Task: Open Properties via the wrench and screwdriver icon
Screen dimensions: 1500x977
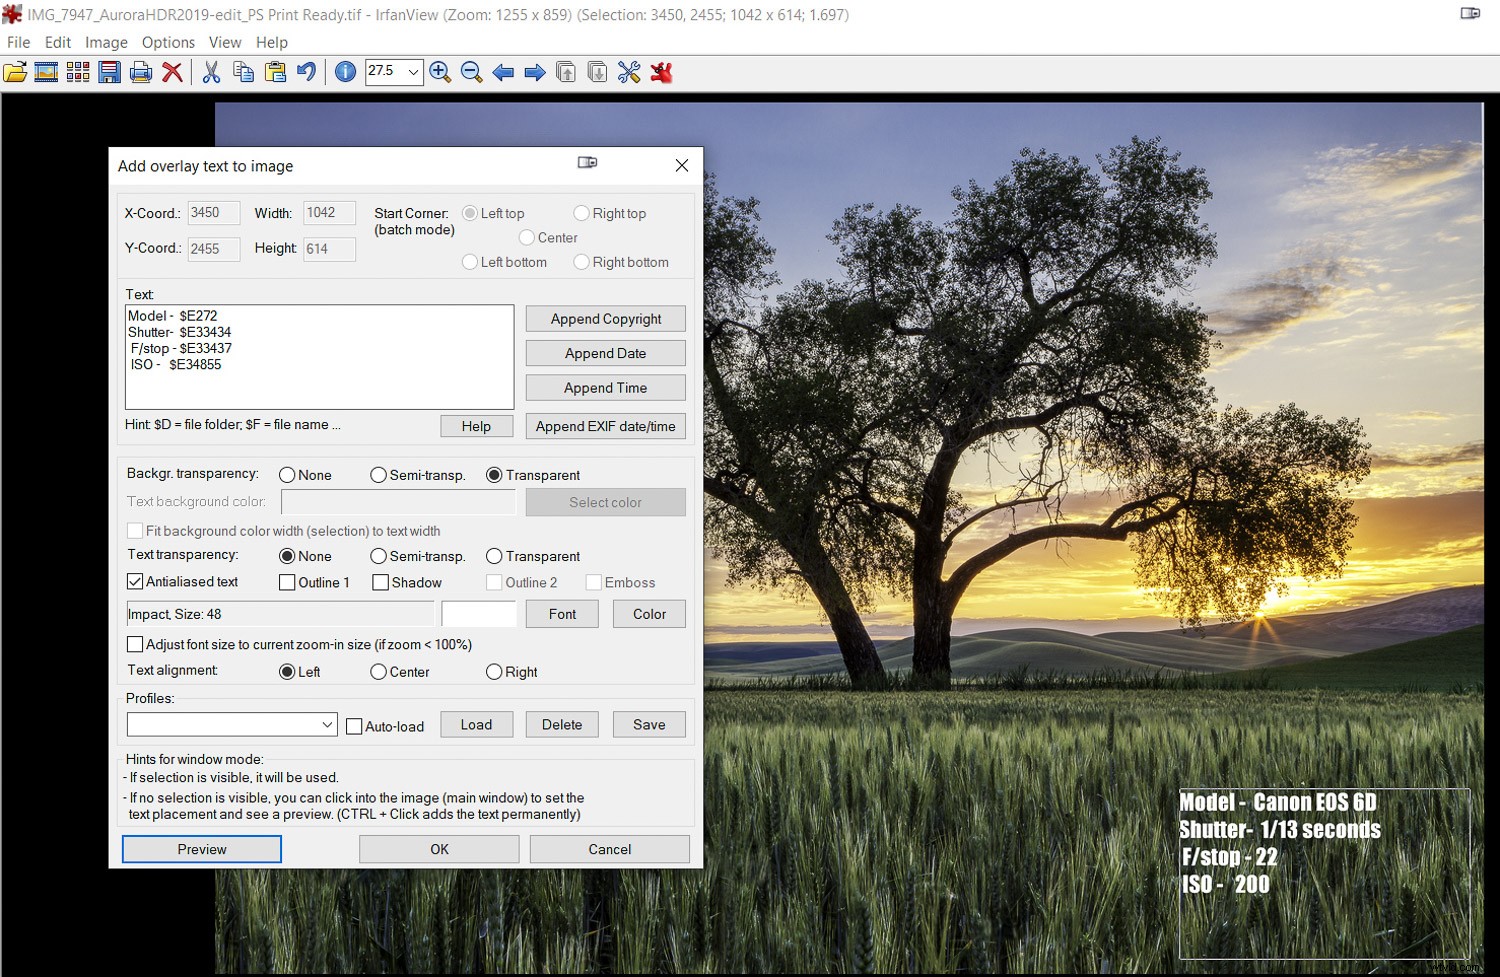Action: pos(629,71)
